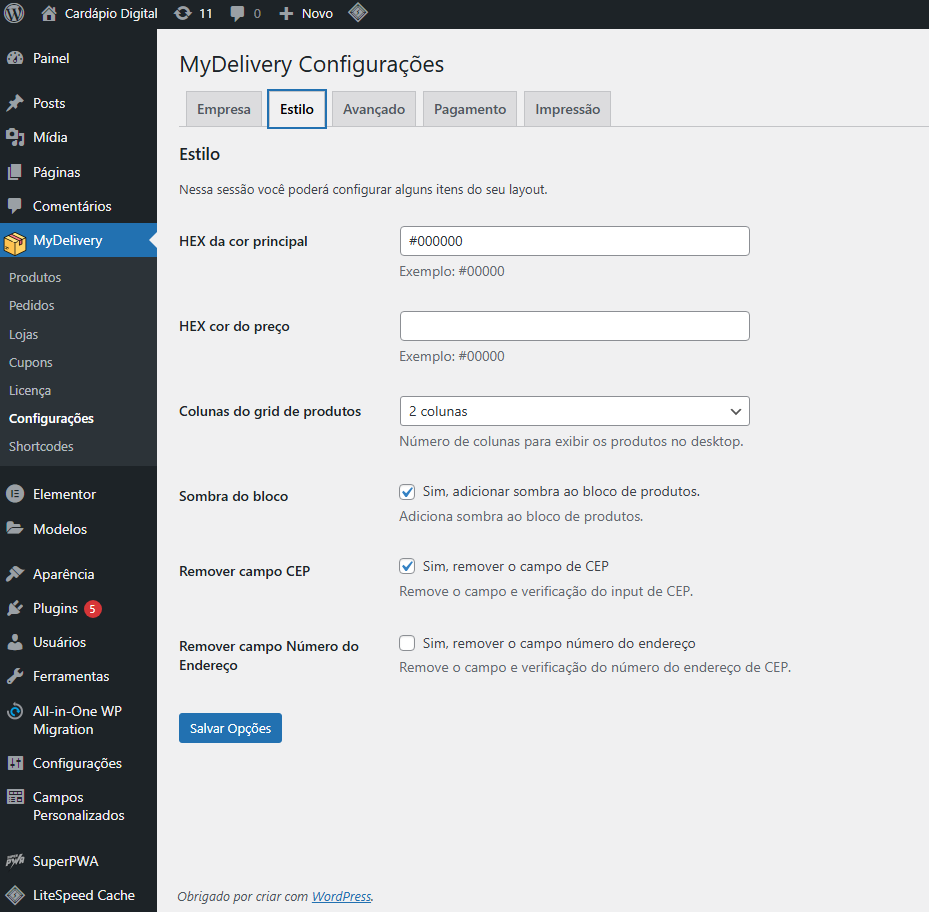Switch to the Avançado tab

(x=374, y=109)
